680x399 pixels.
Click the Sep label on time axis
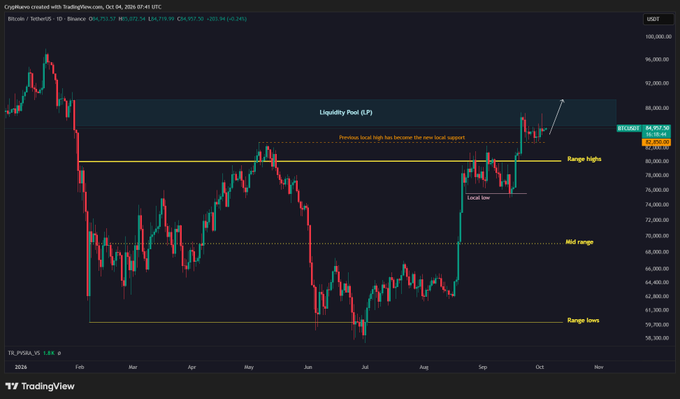483,367
